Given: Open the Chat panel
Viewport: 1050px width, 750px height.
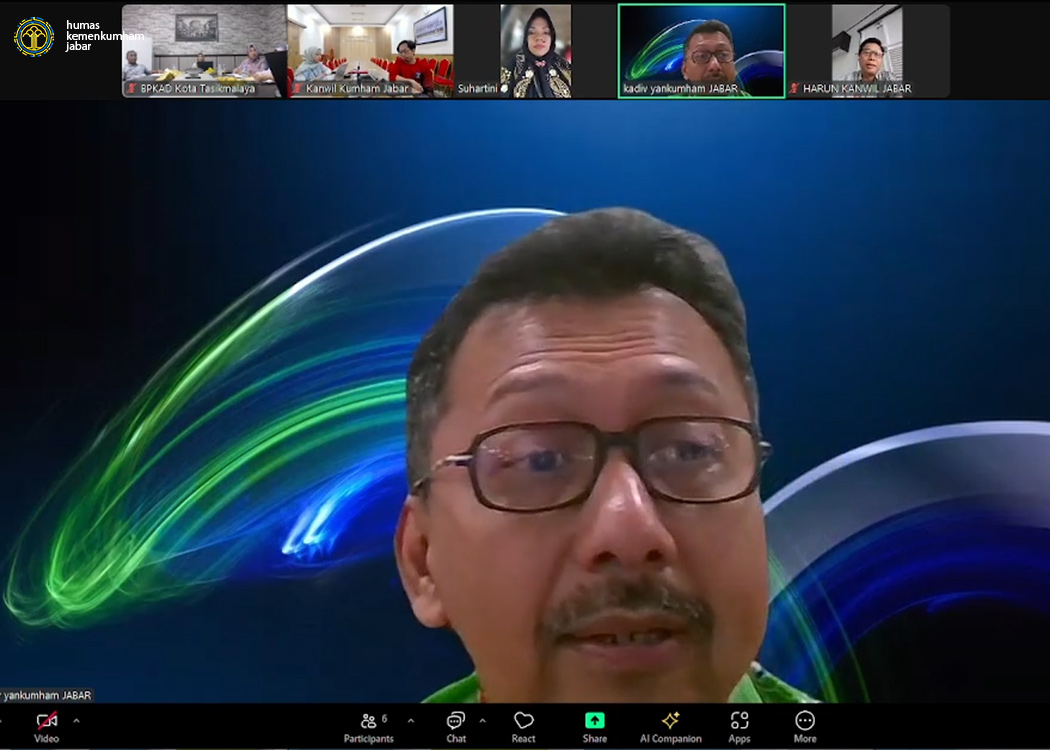Looking at the screenshot, I should 456,724.
